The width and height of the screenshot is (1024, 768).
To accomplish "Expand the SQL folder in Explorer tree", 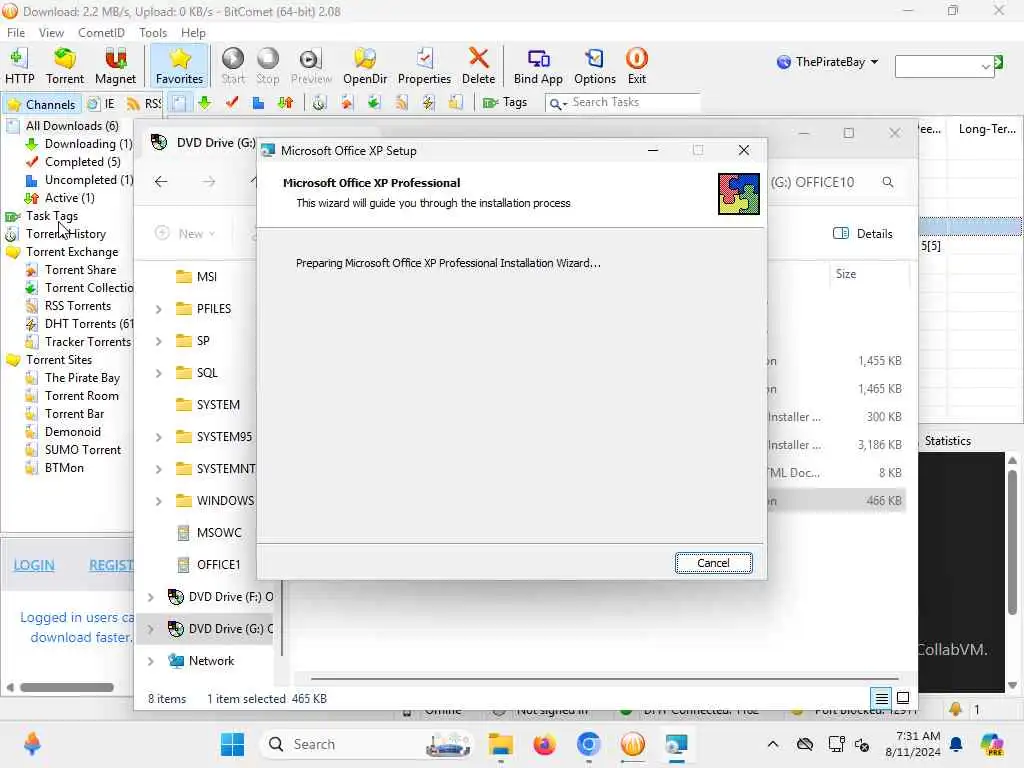I will click(159, 373).
